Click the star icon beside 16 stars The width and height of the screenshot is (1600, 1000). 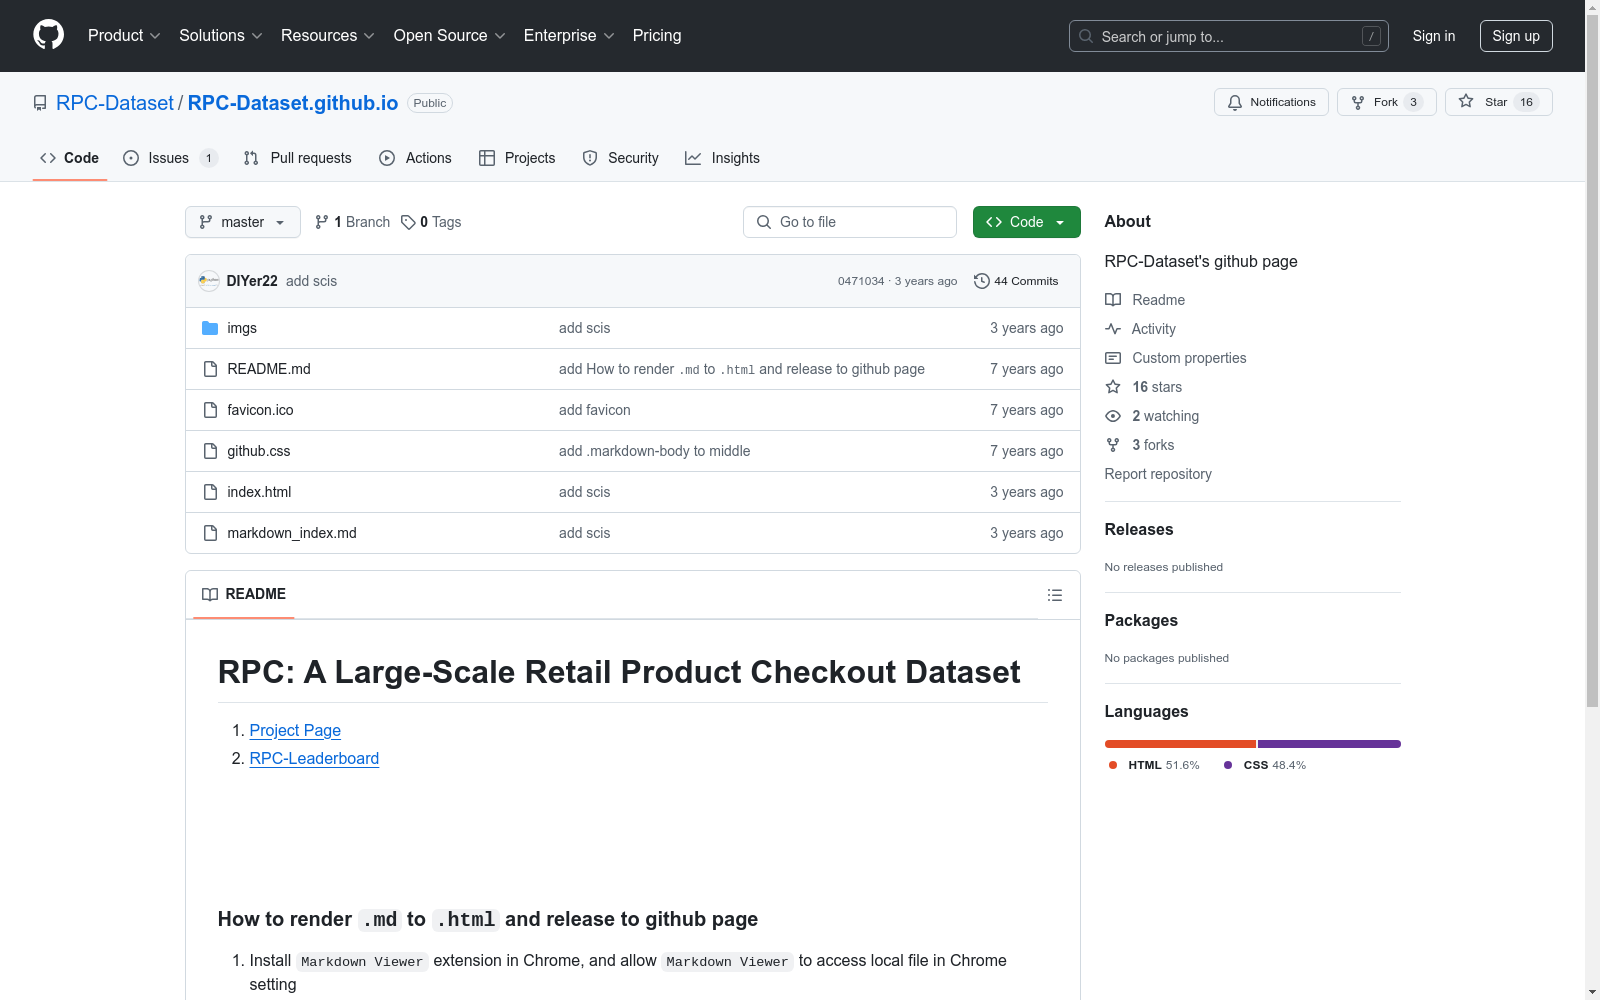[x=1113, y=387]
